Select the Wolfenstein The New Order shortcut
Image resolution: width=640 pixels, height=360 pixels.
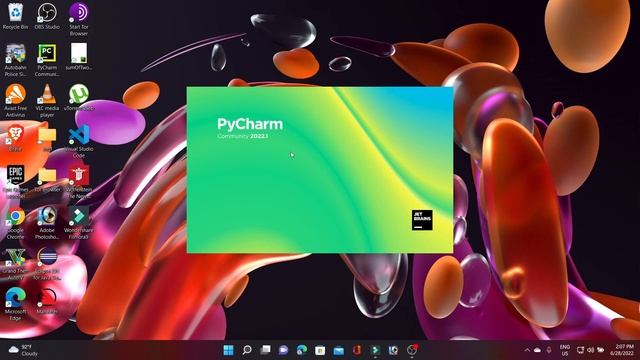(79, 182)
